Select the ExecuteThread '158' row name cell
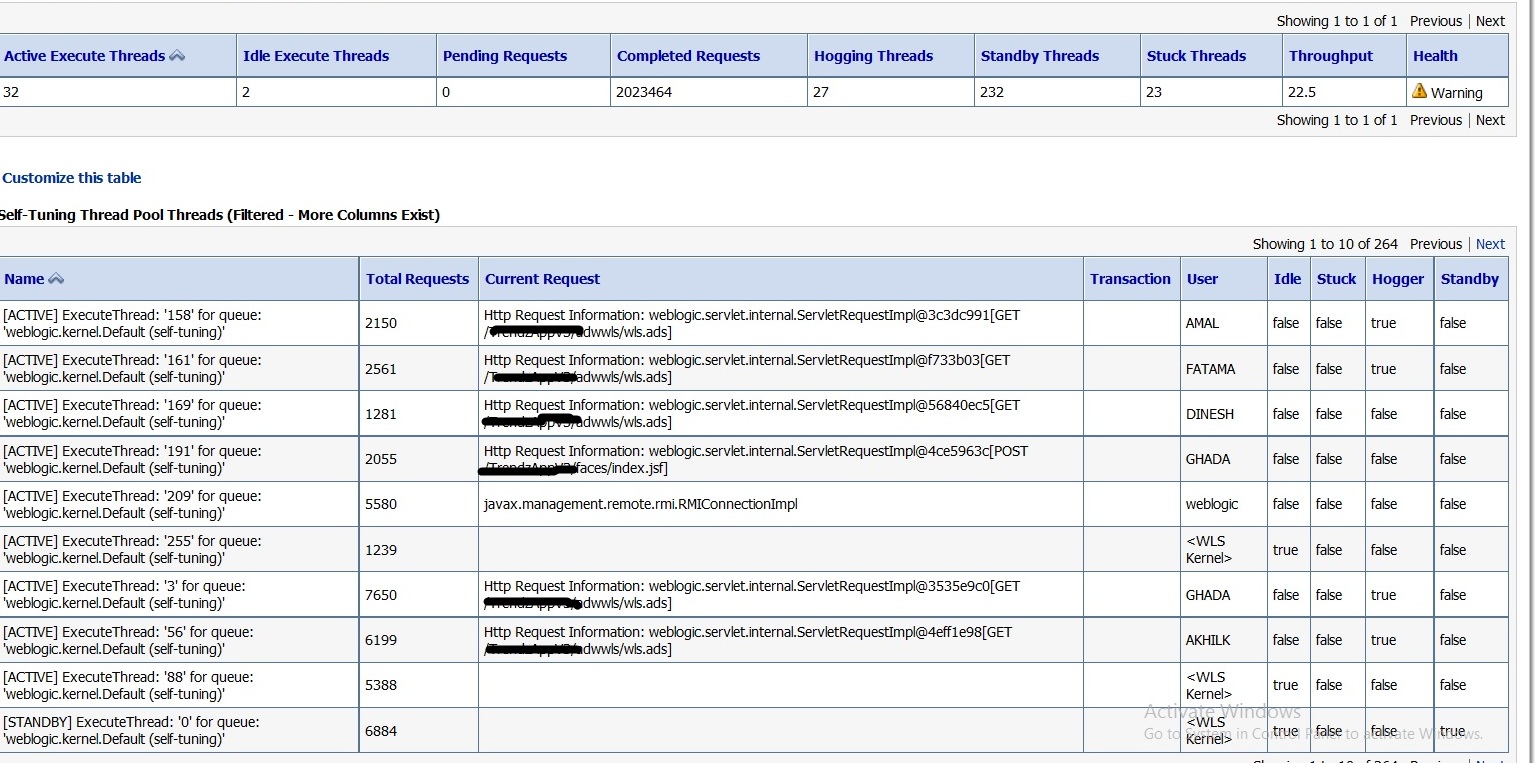 (x=133, y=323)
